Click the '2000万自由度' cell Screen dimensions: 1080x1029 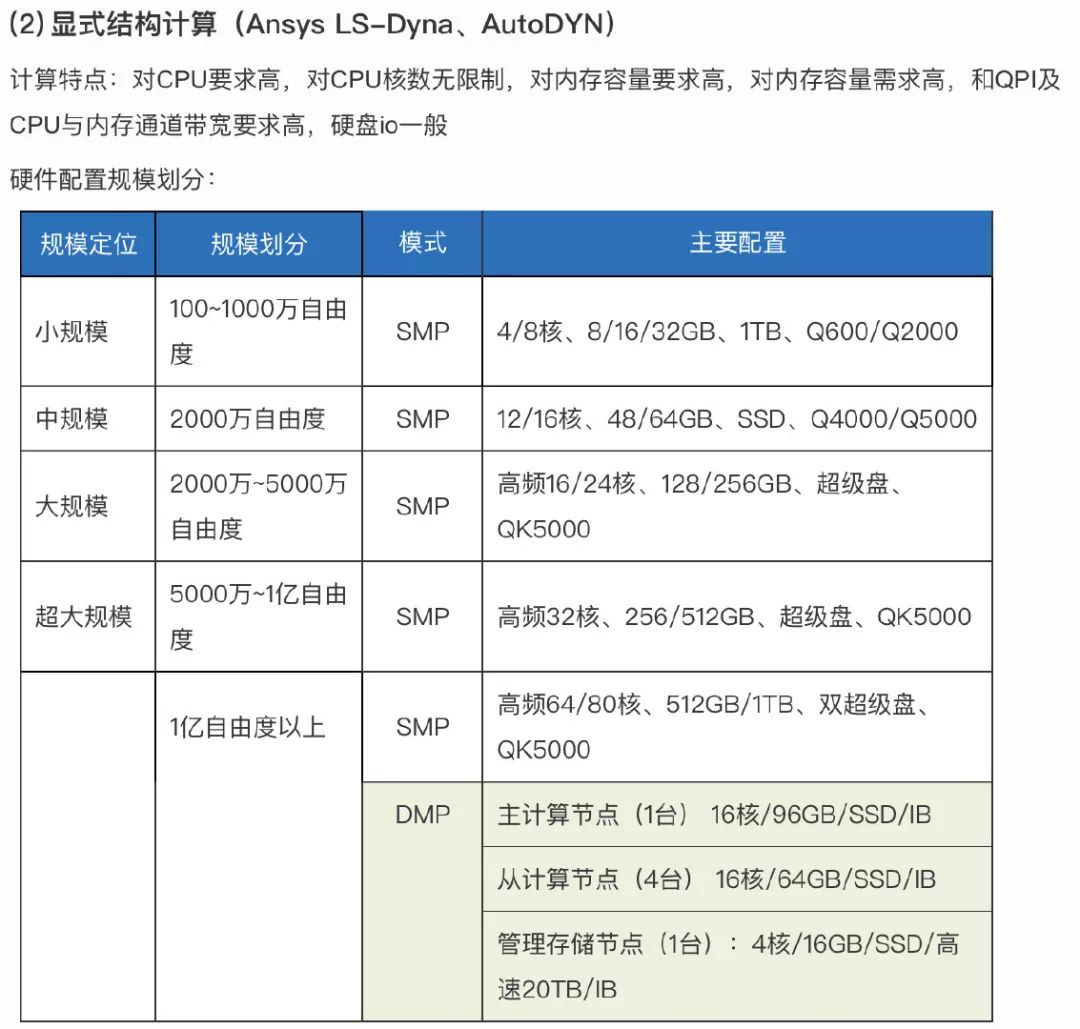point(259,419)
